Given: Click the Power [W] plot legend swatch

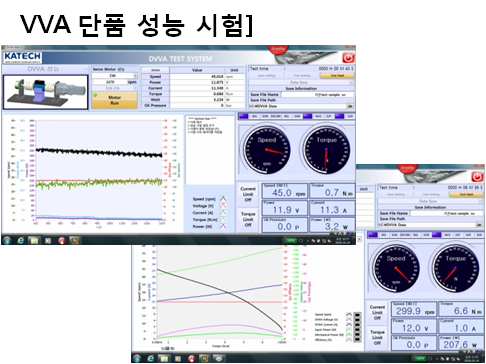Looking at the screenshot, I should [x=223, y=226].
